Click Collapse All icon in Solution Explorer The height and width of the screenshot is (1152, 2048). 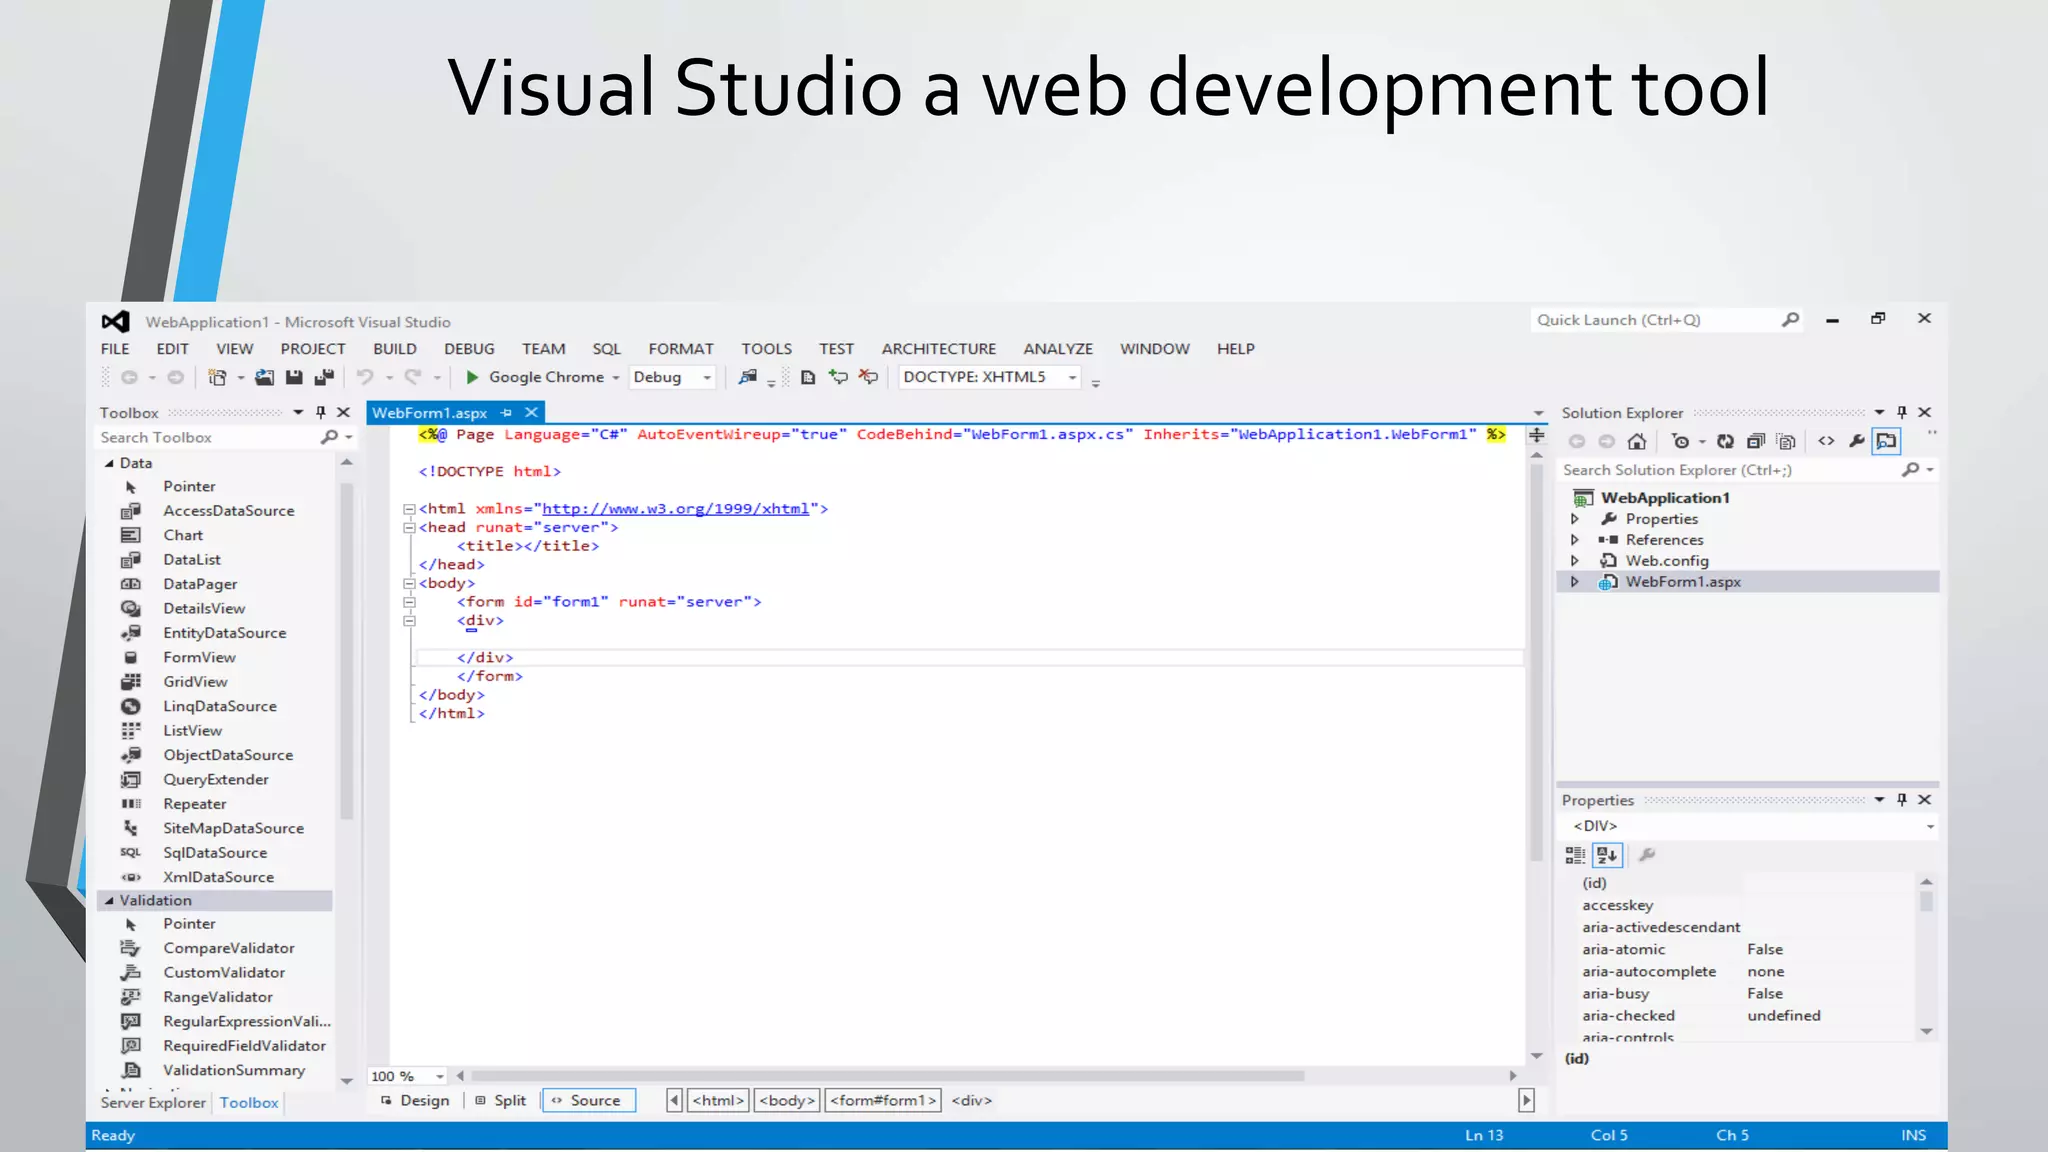pos(1755,442)
